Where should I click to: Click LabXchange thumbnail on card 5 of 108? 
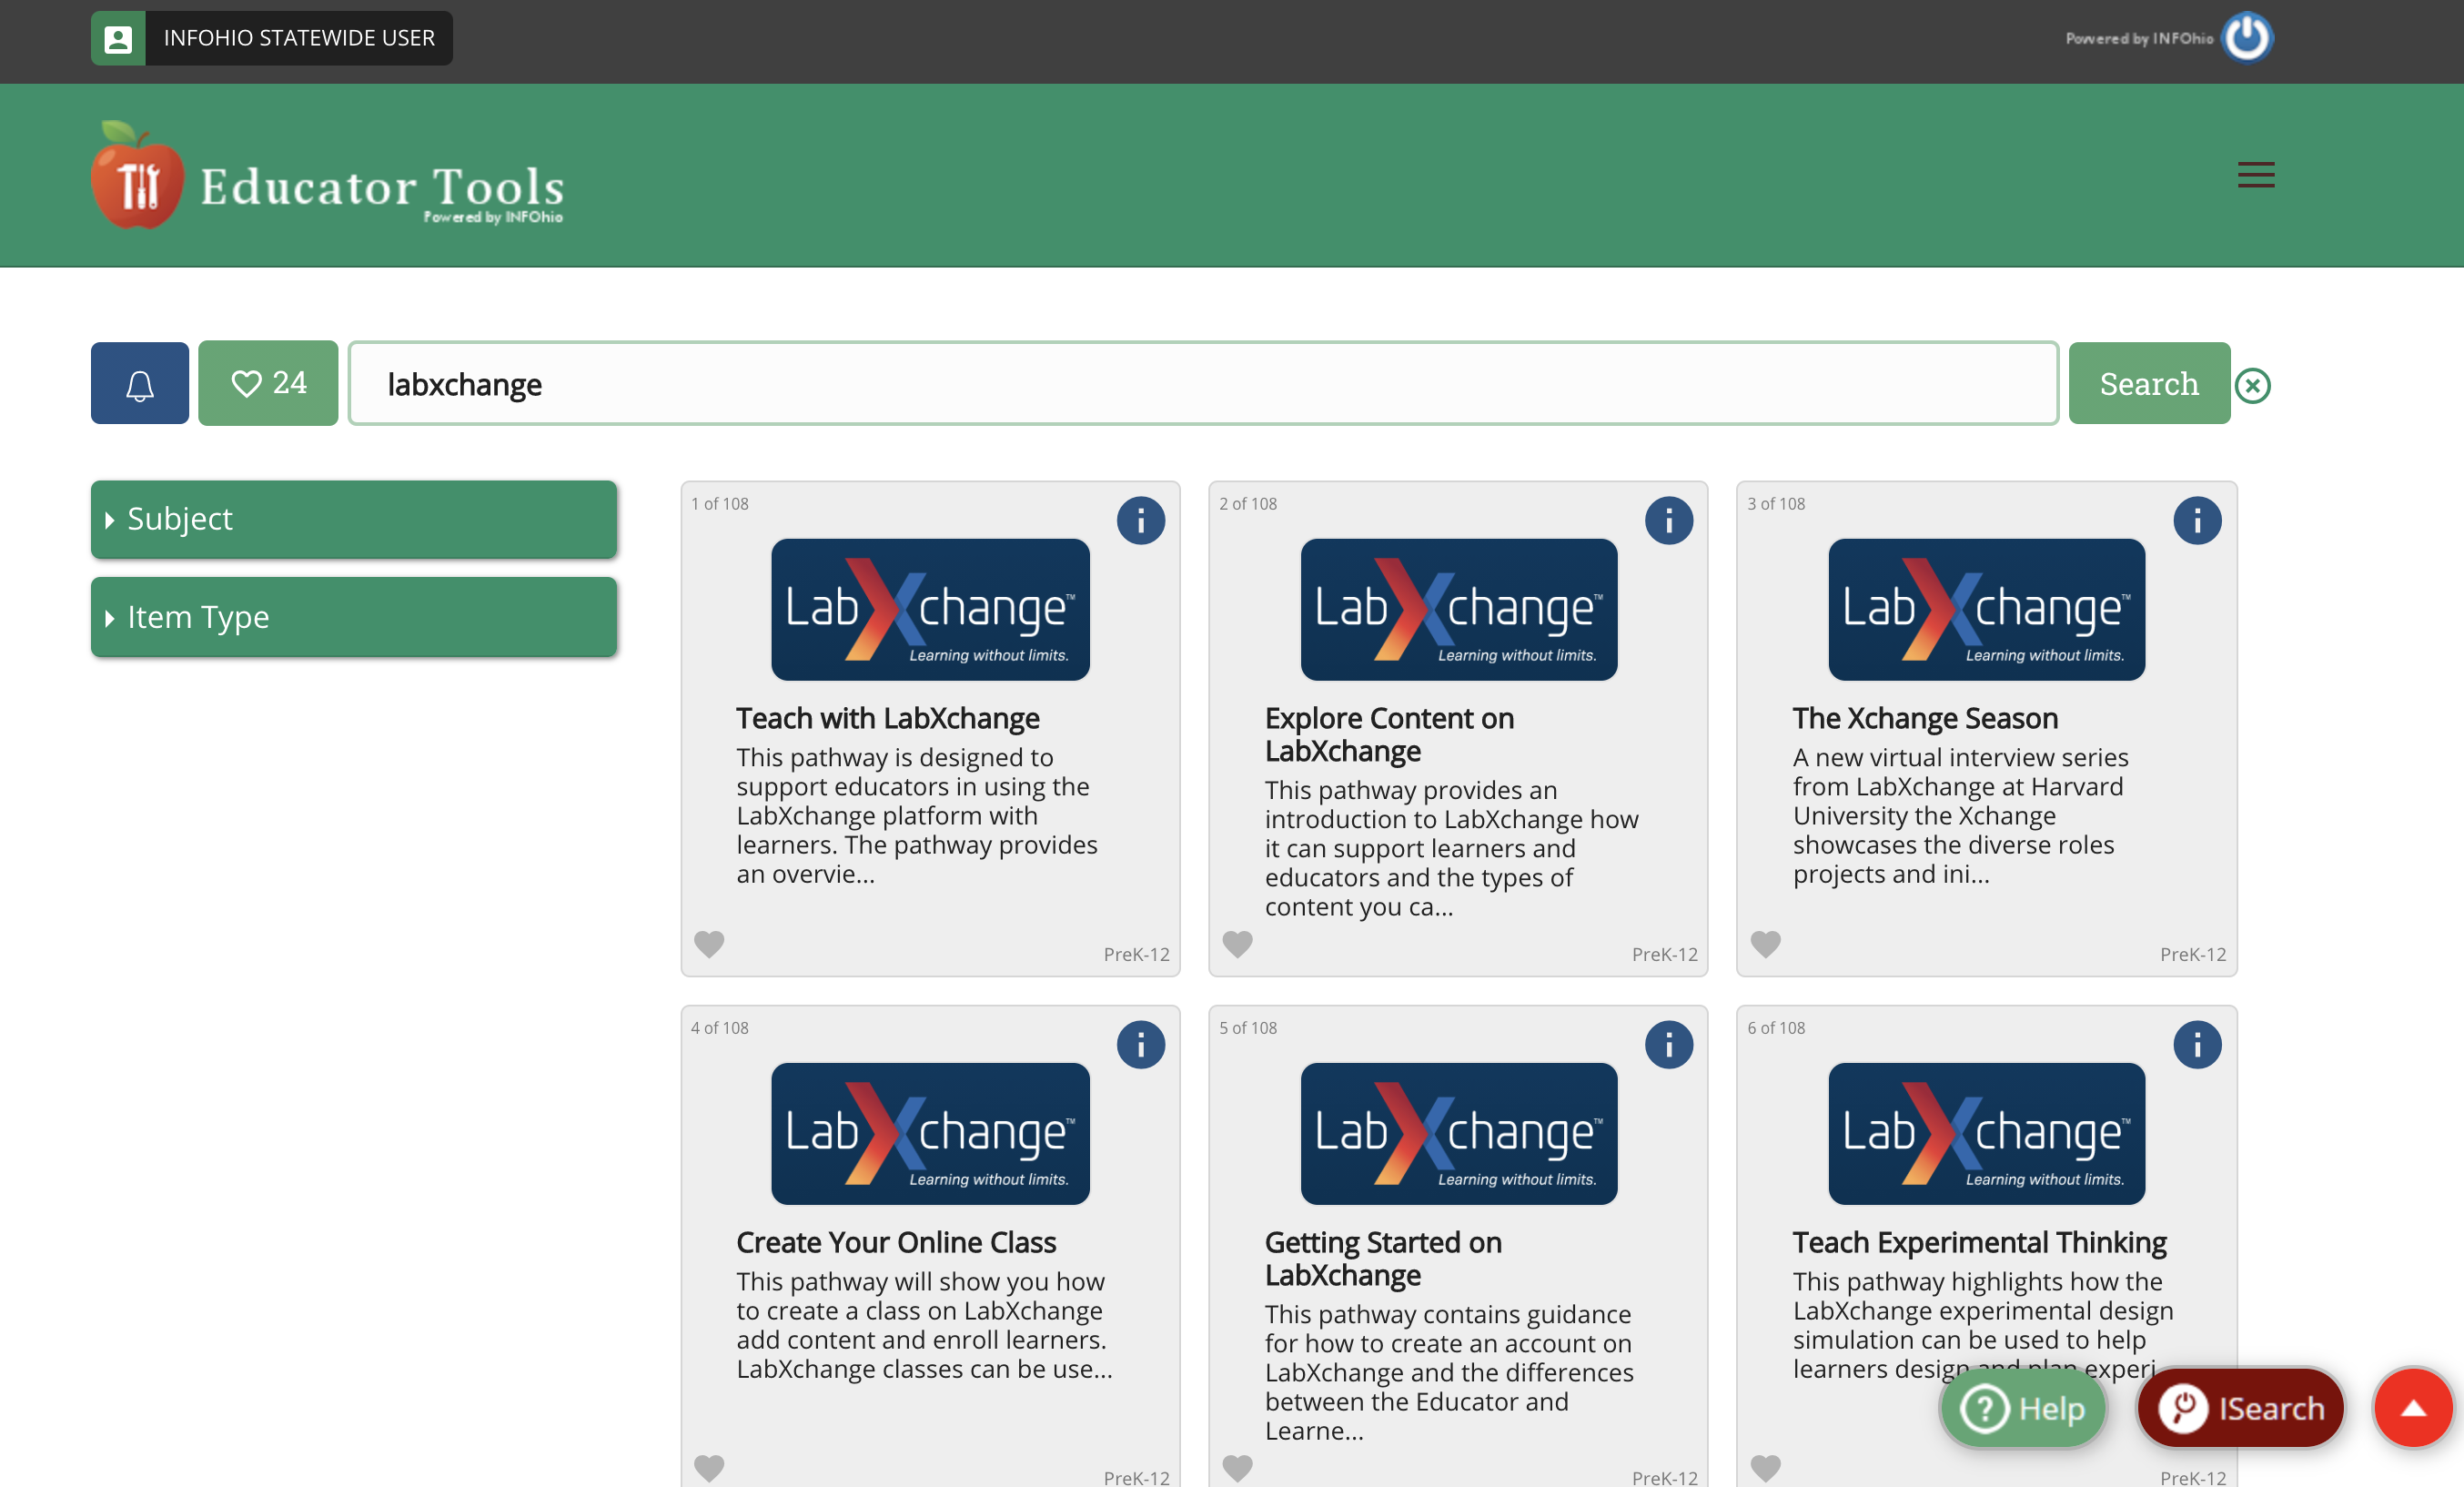(1458, 1133)
